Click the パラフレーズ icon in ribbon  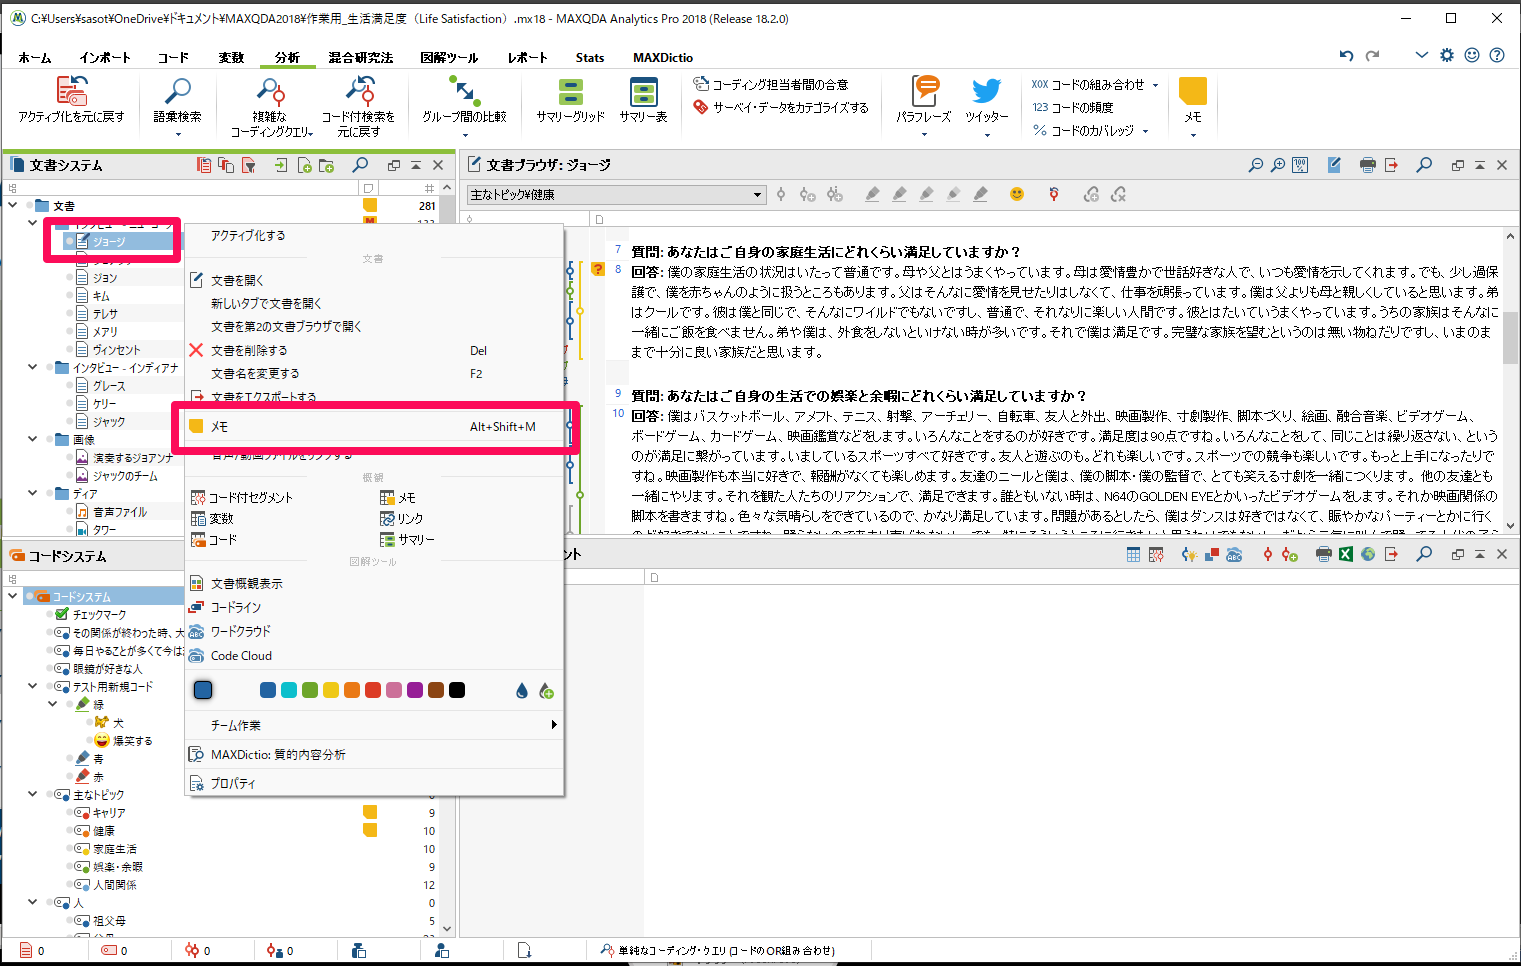924,91
